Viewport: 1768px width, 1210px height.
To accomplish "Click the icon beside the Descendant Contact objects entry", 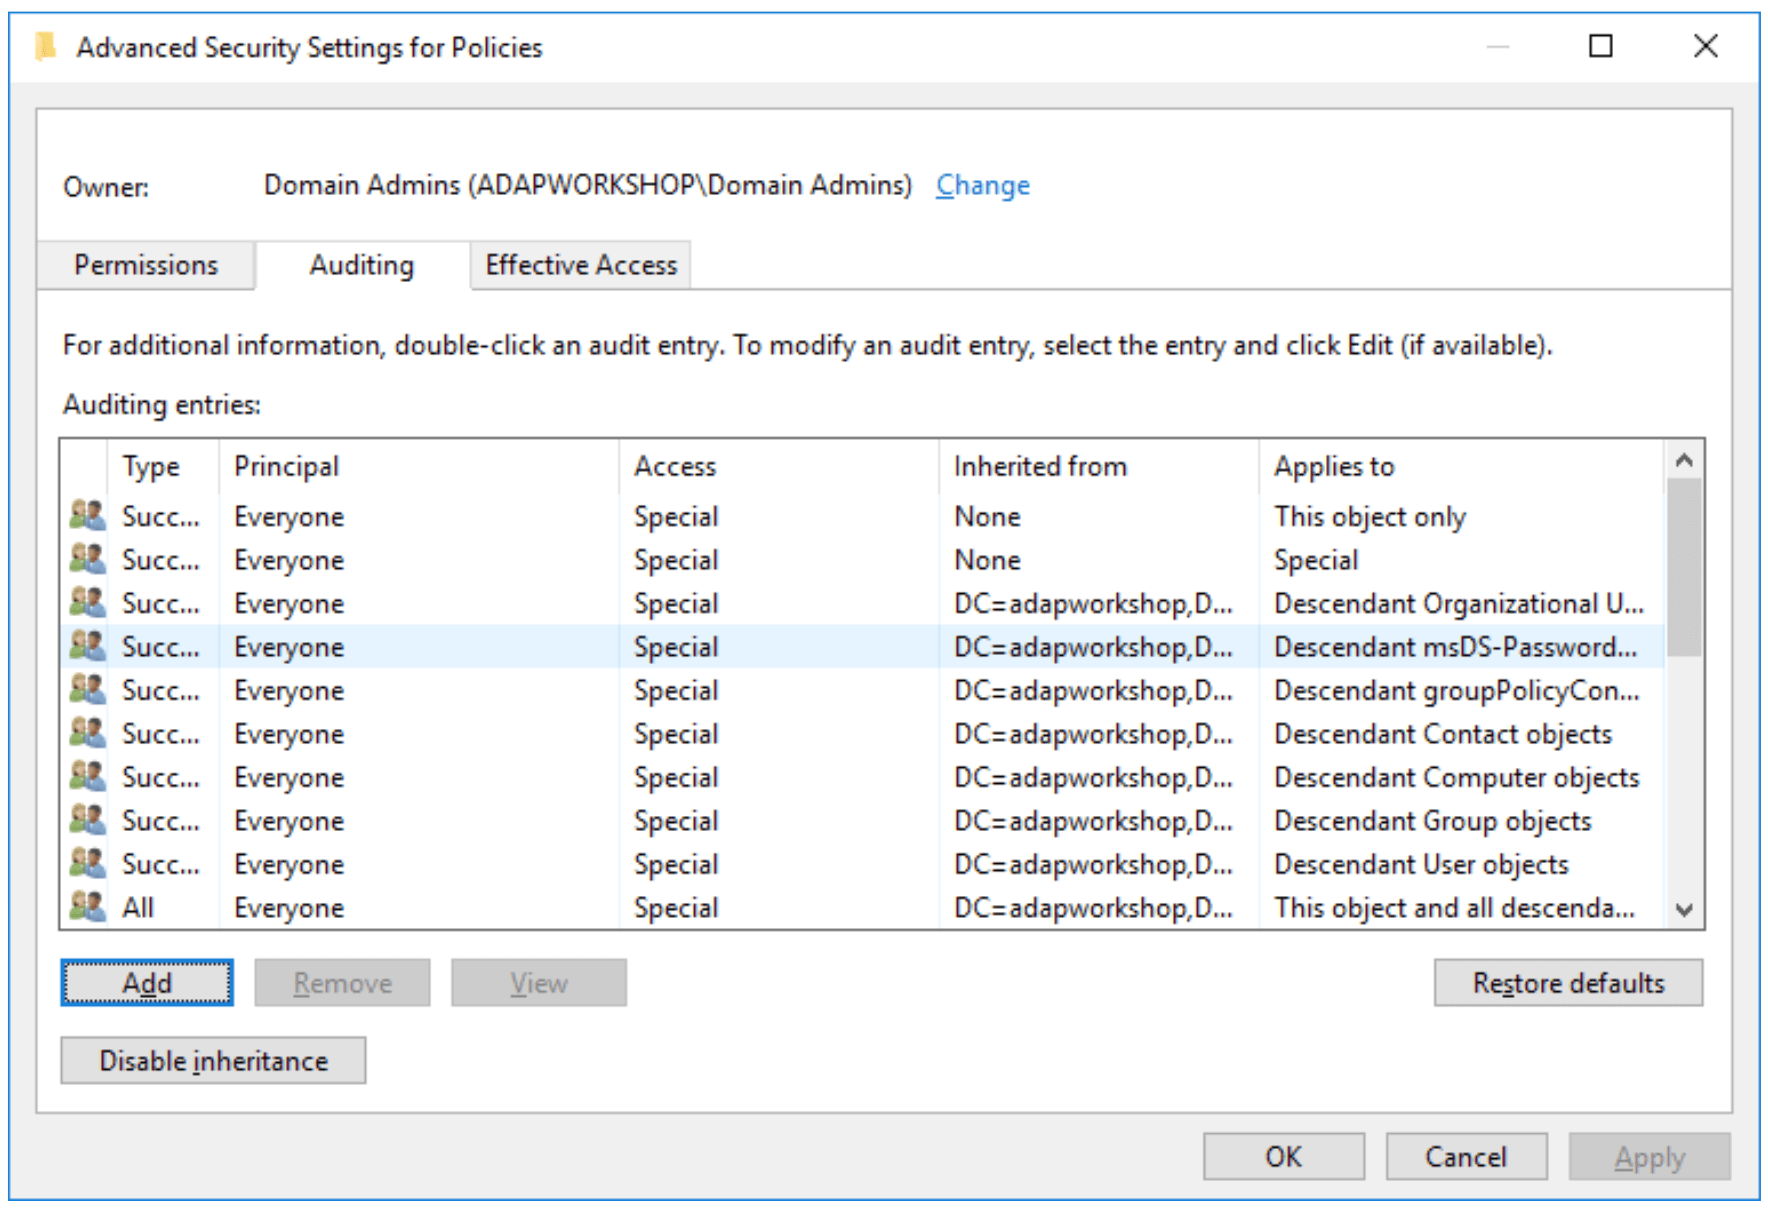I will (88, 733).
